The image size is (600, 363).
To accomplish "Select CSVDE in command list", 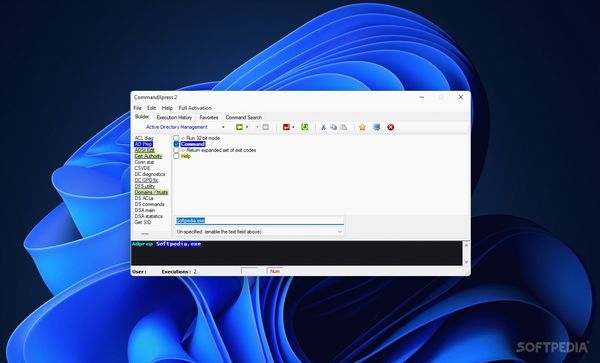I will coord(142,168).
